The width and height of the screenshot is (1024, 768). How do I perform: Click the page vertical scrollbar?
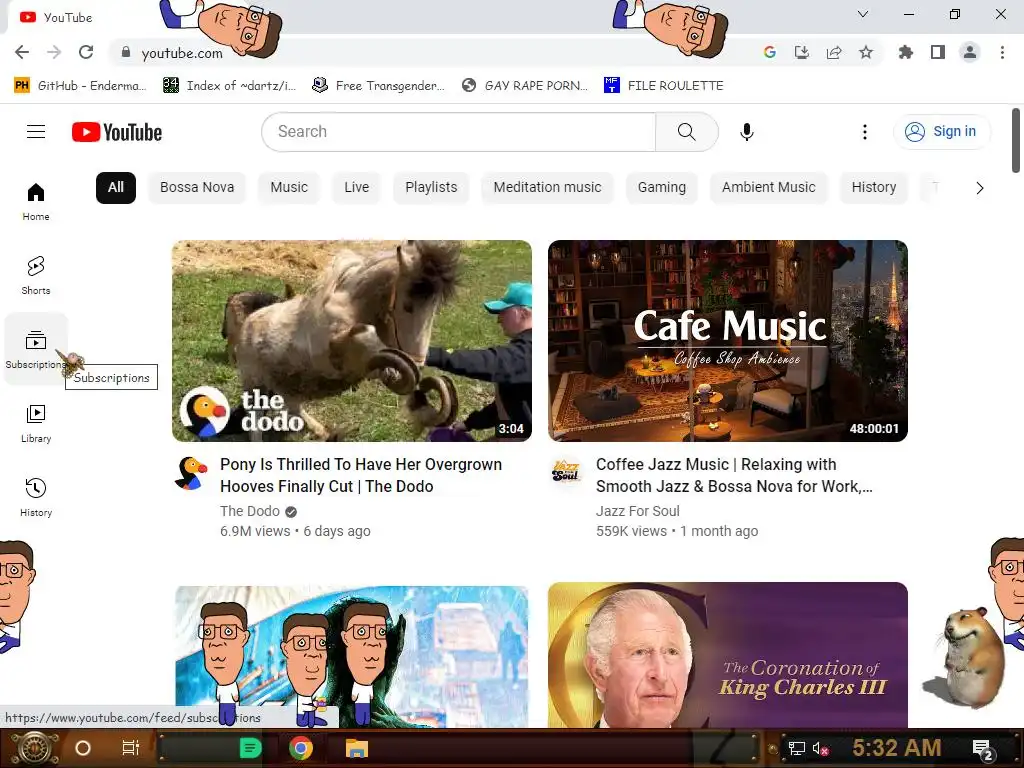[x=1016, y=140]
